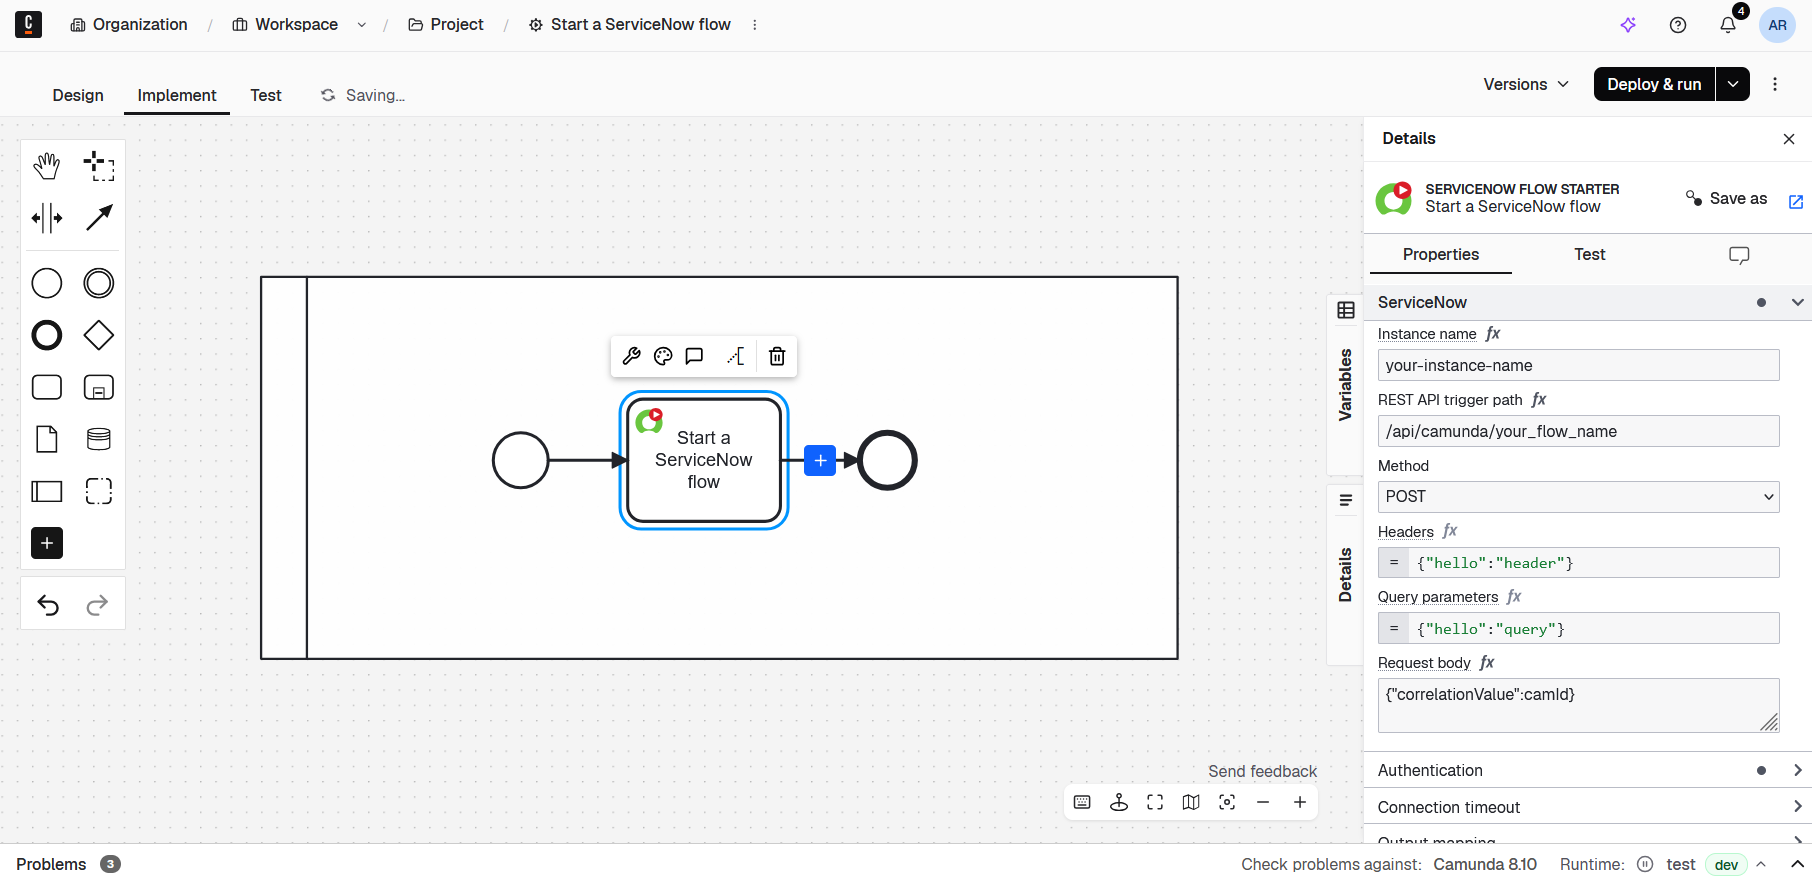The width and height of the screenshot is (1812, 881).
Task: Open the Project breadcrumb link
Action: [446, 25]
